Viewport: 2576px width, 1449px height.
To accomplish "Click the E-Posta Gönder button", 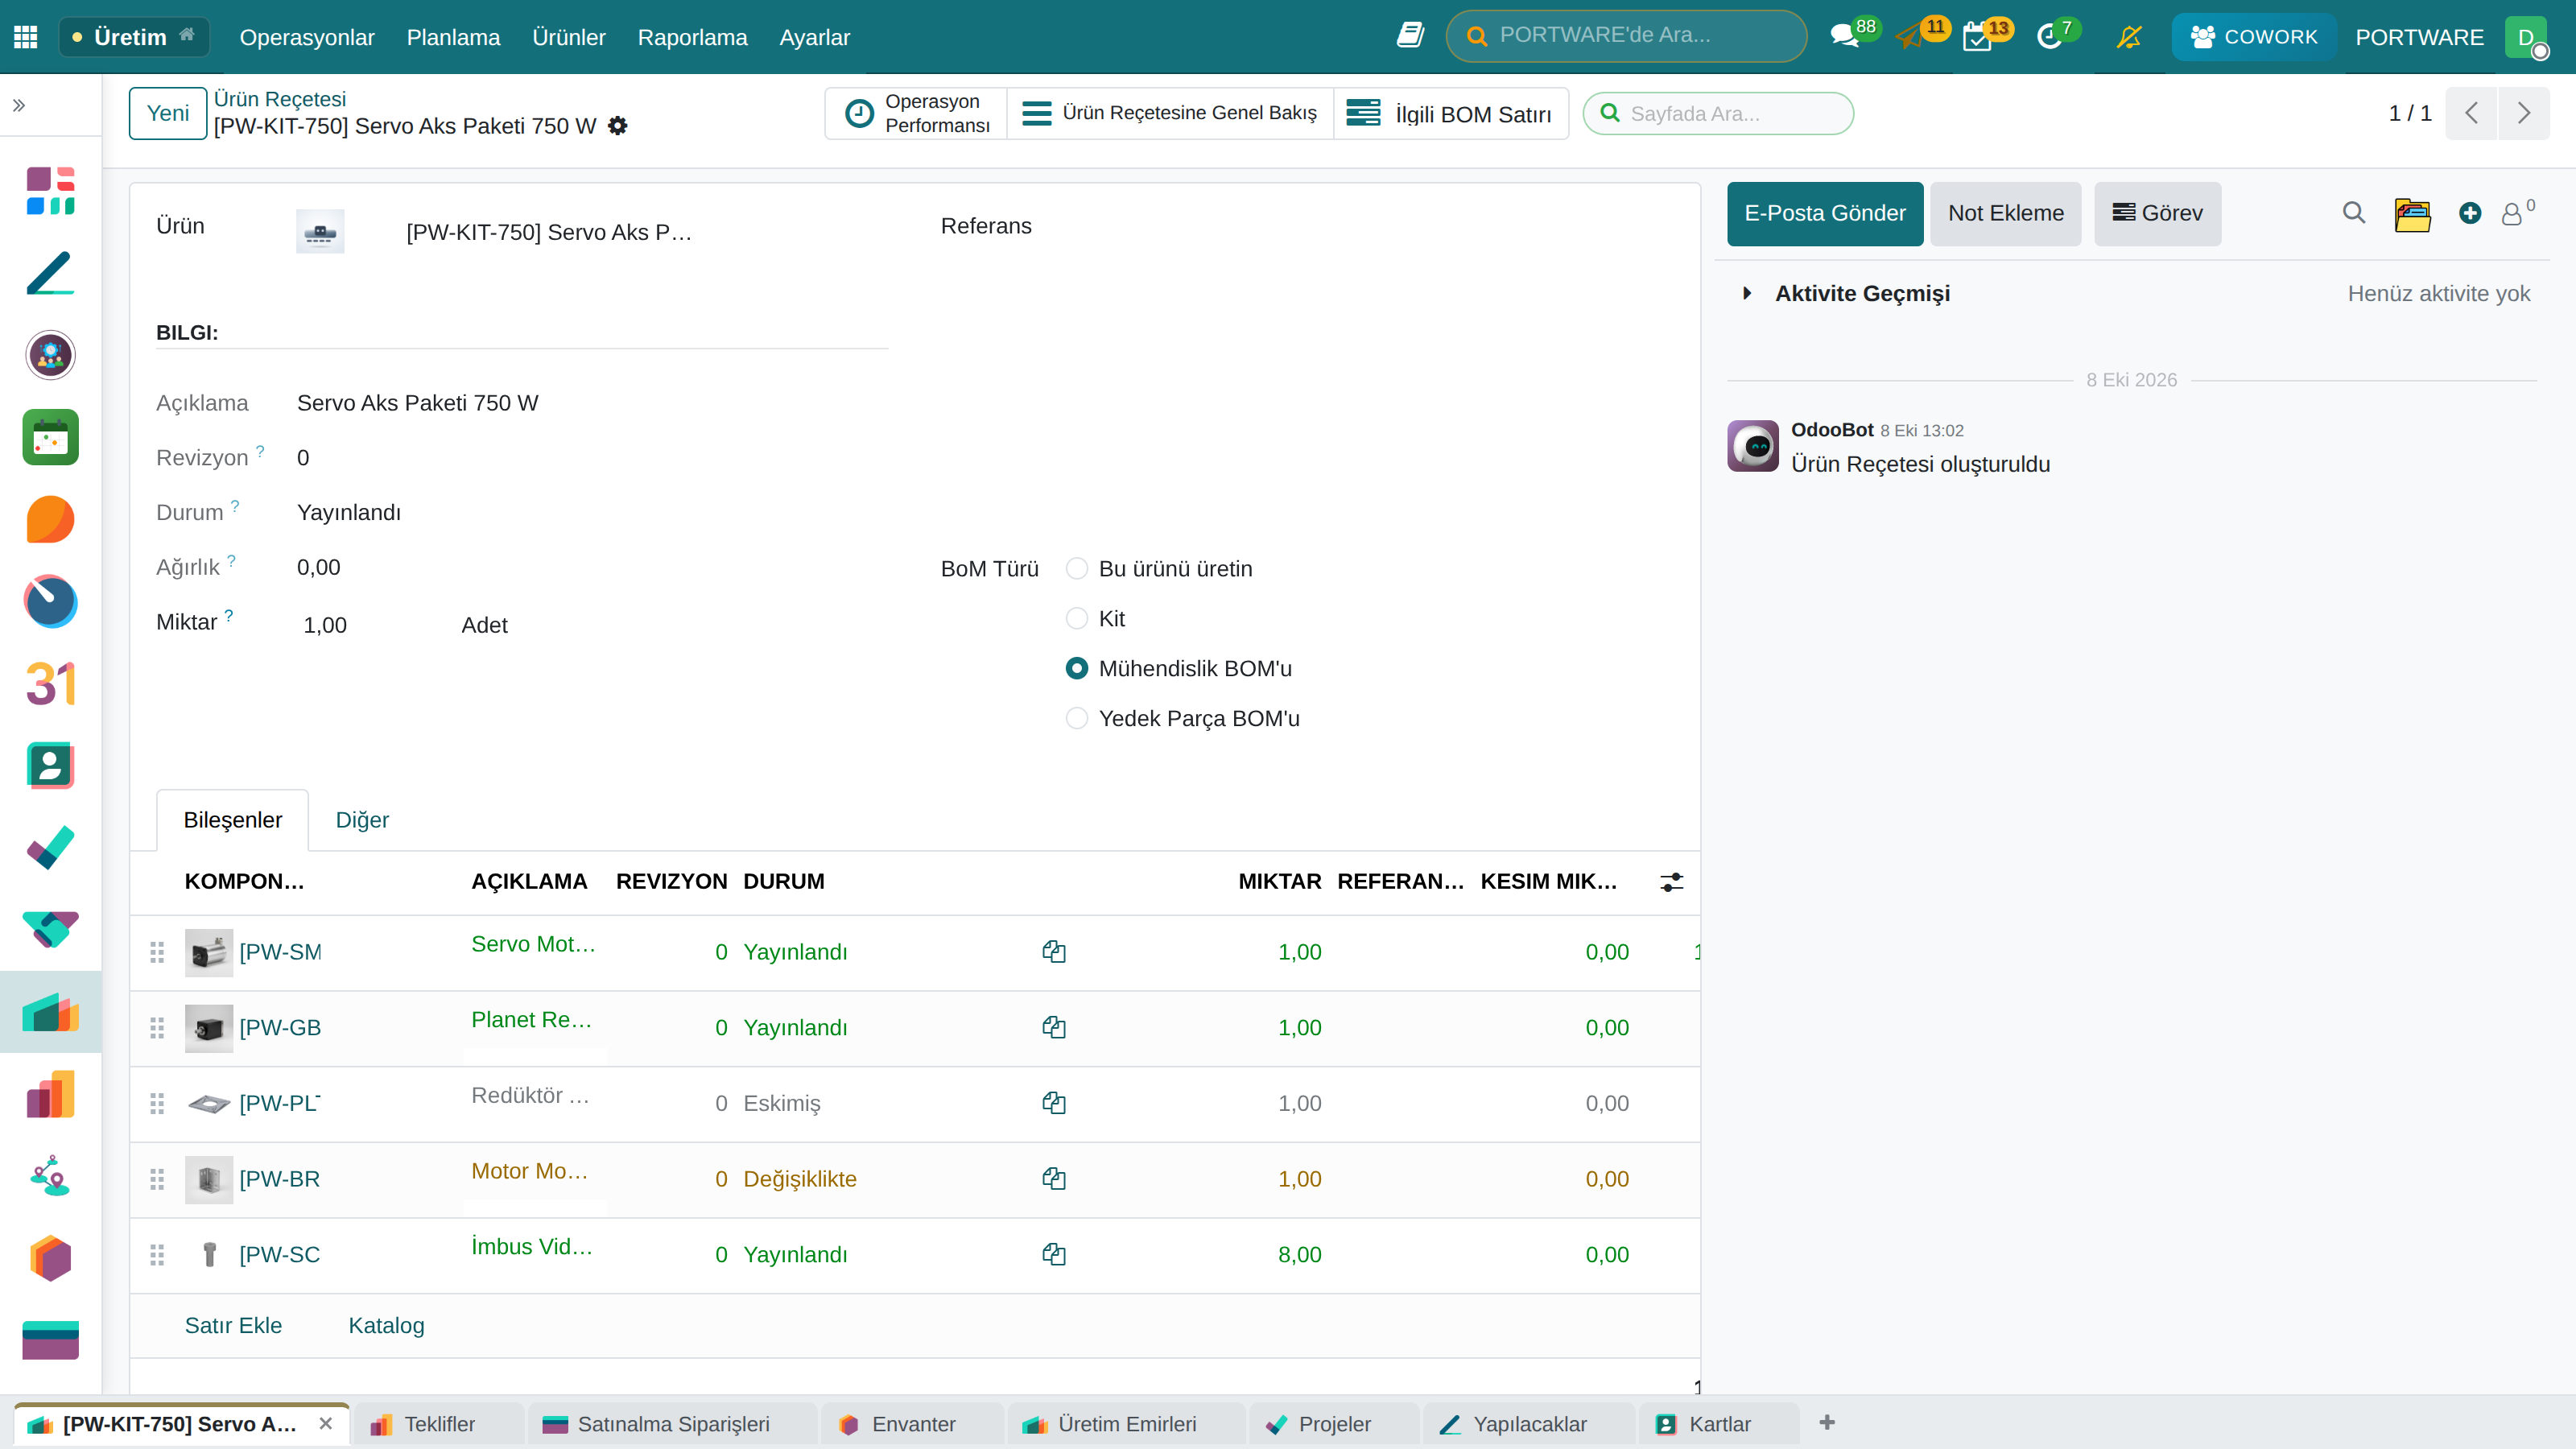I will 1825,214.
